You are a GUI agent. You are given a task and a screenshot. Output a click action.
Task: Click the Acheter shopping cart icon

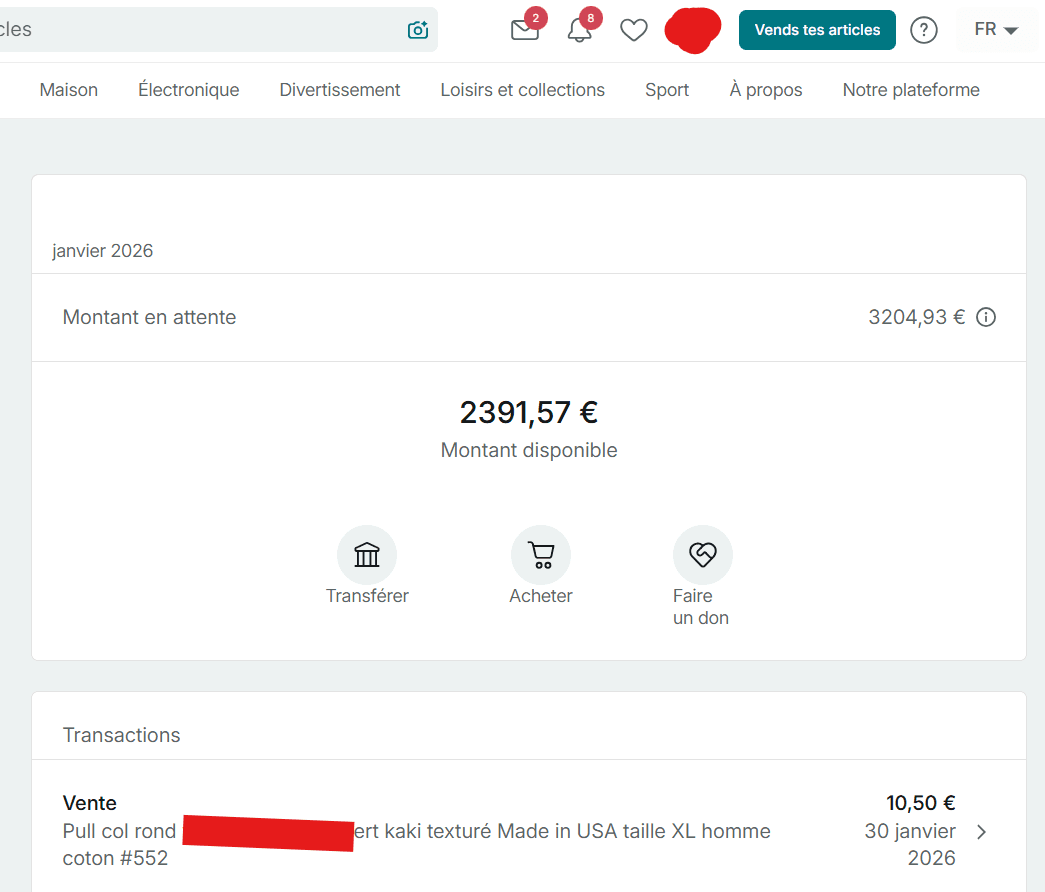point(540,555)
